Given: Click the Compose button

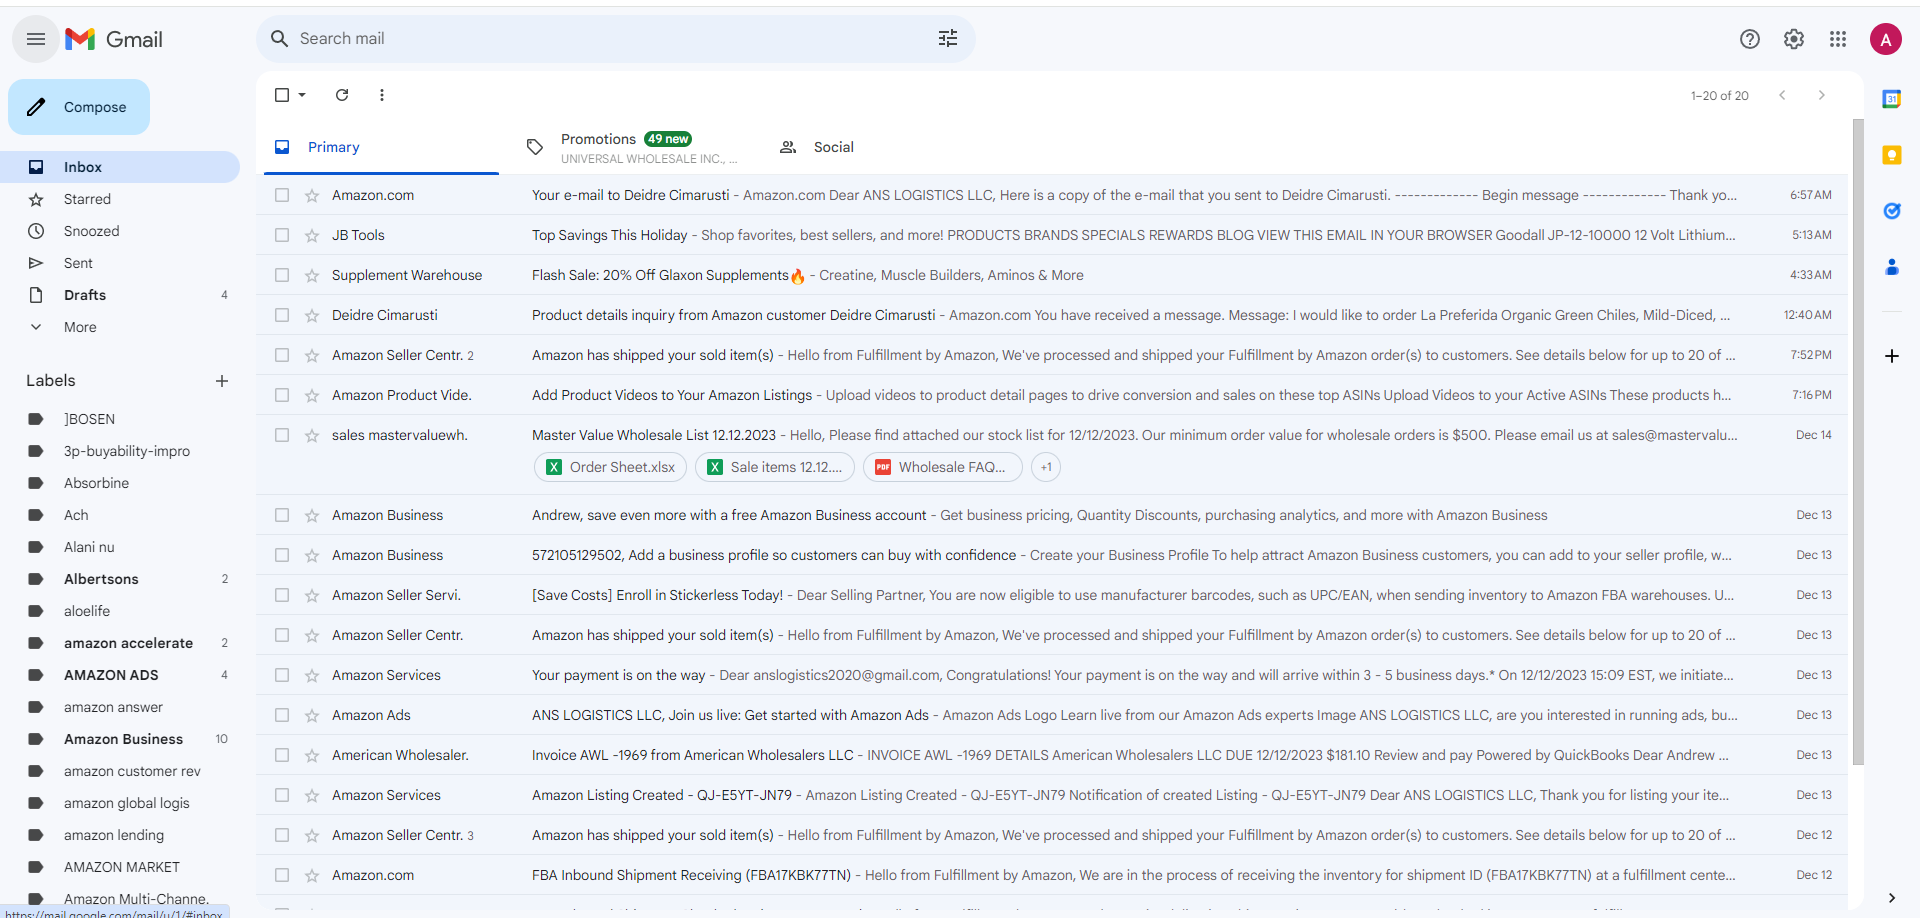Looking at the screenshot, I should (79, 107).
